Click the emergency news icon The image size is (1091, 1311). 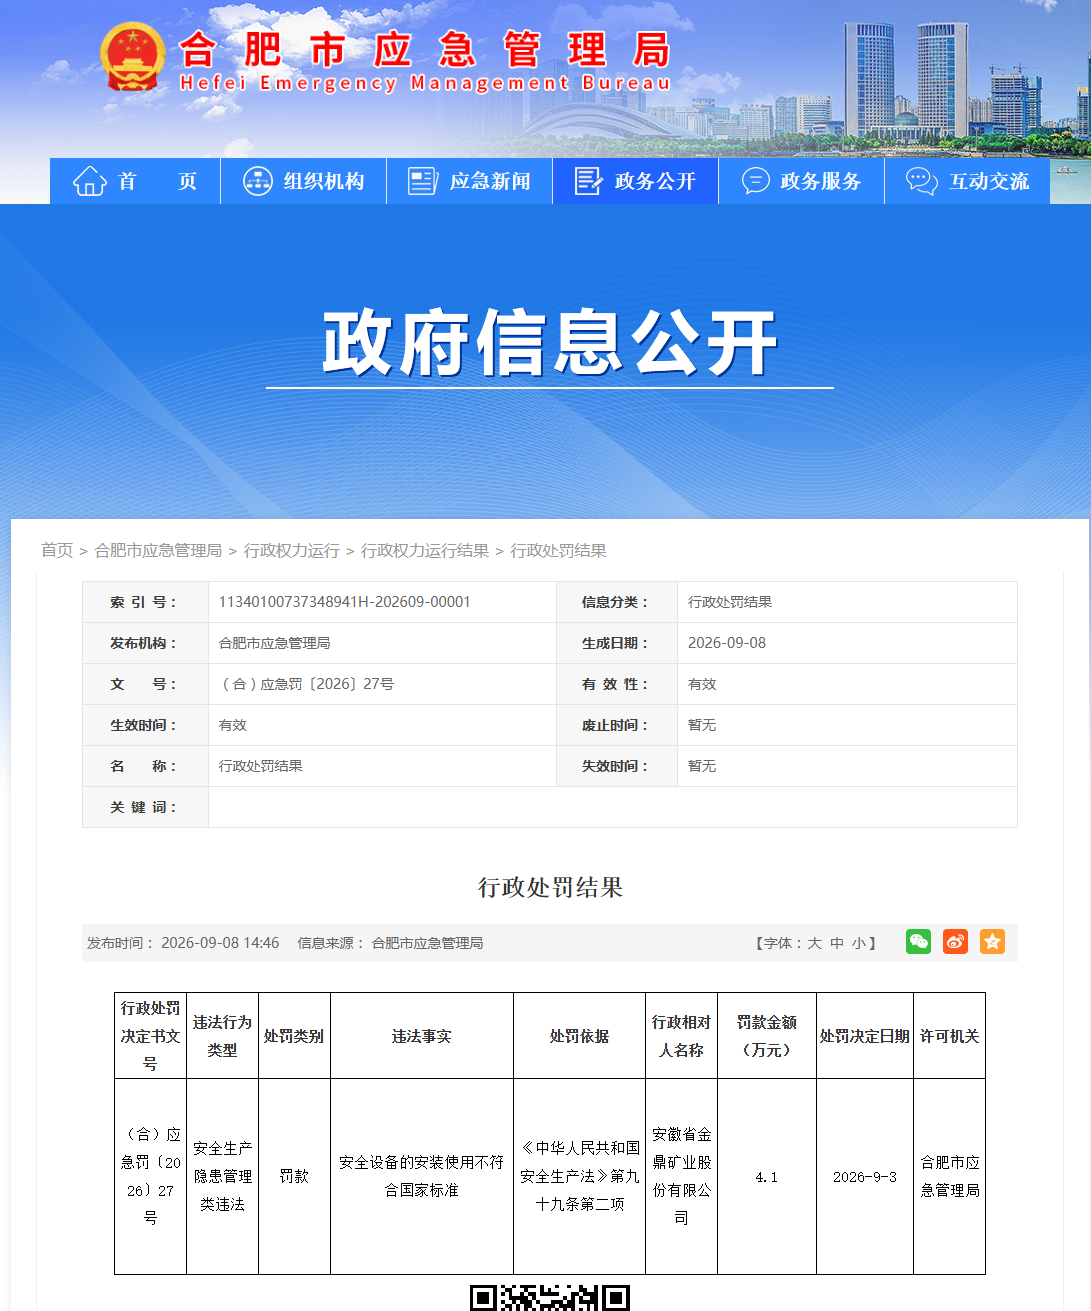[423, 181]
